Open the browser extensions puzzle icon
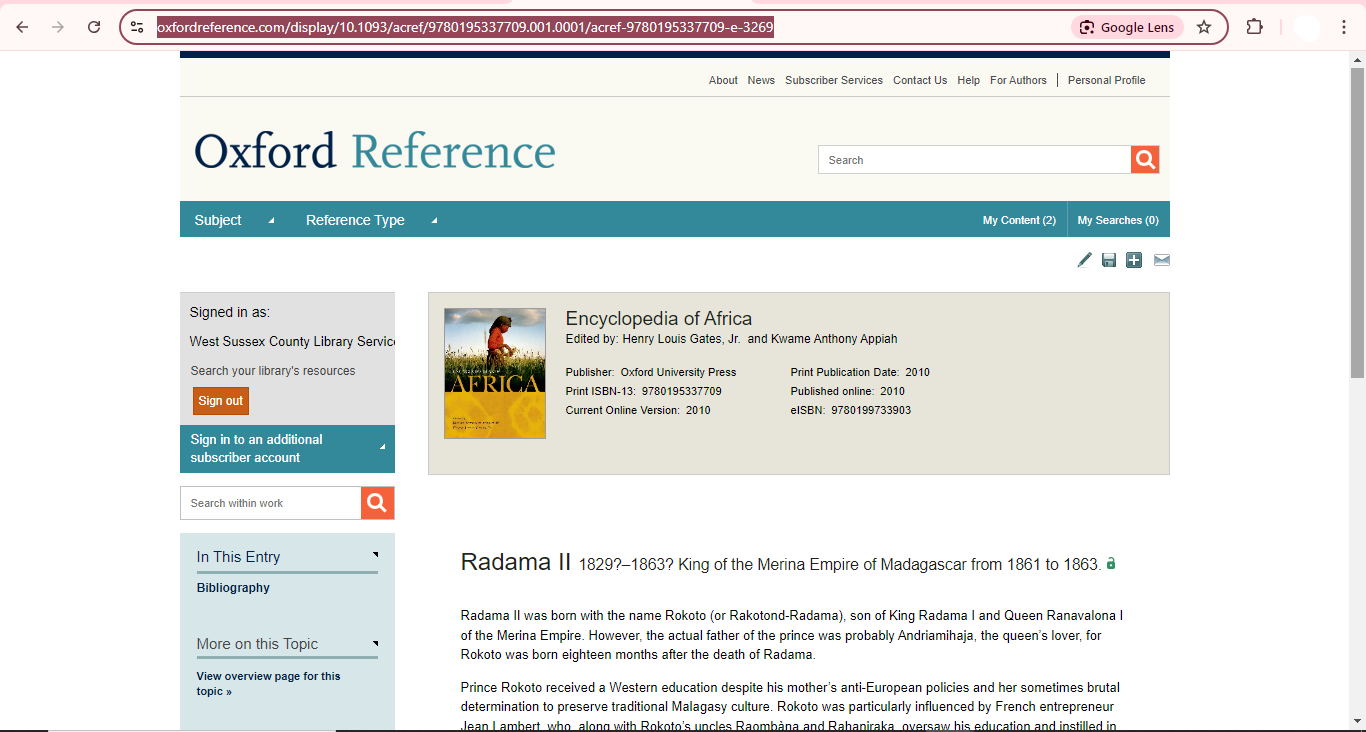The width and height of the screenshot is (1366, 732). (x=1254, y=27)
